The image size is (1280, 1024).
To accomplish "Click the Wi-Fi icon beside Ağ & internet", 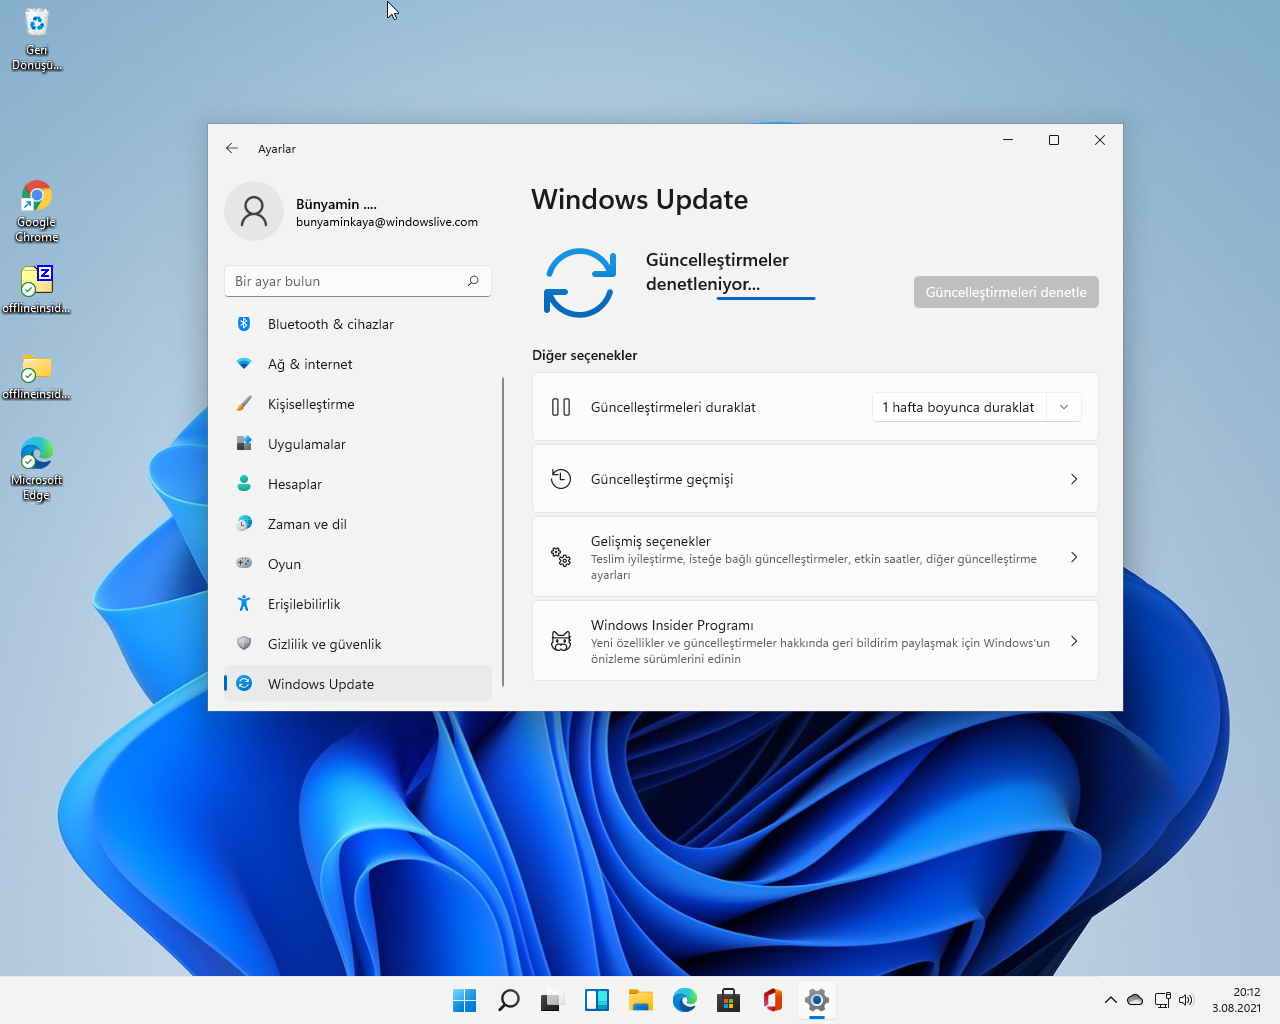I will tap(244, 364).
